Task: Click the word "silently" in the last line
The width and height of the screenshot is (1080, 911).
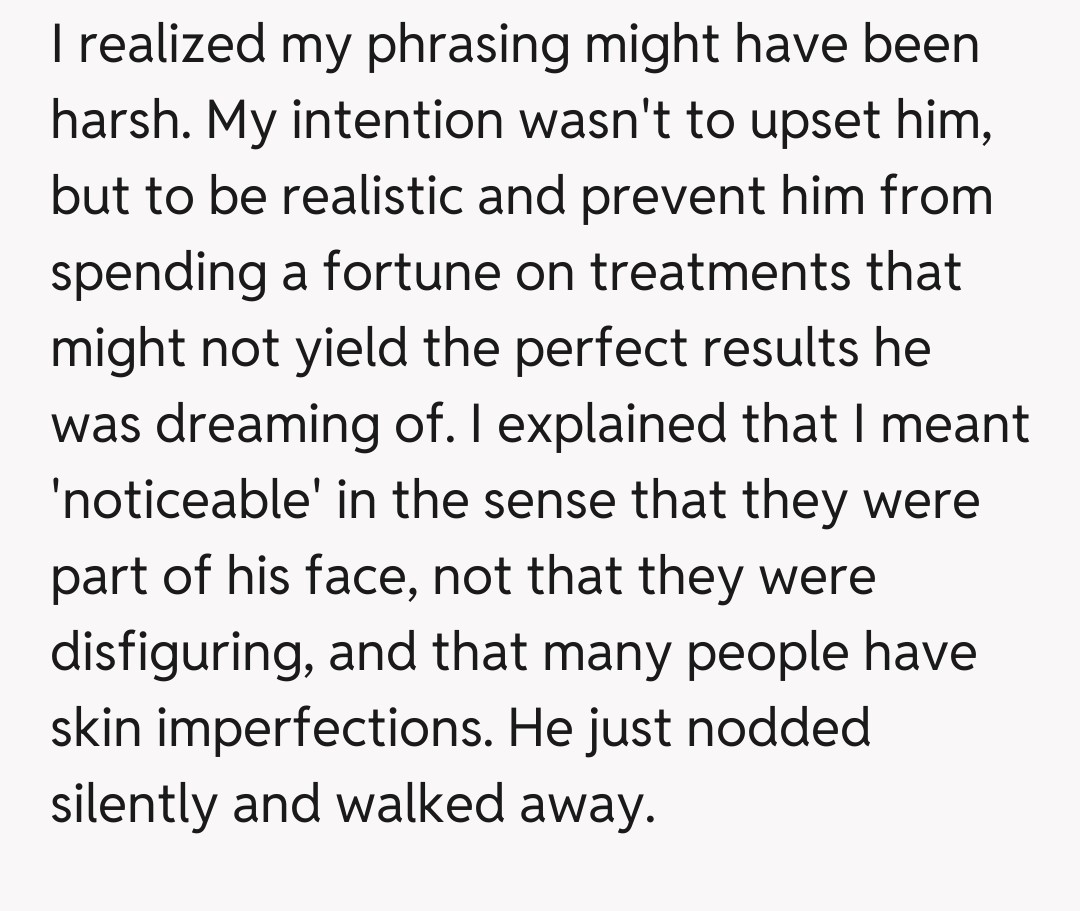Action: [x=132, y=804]
